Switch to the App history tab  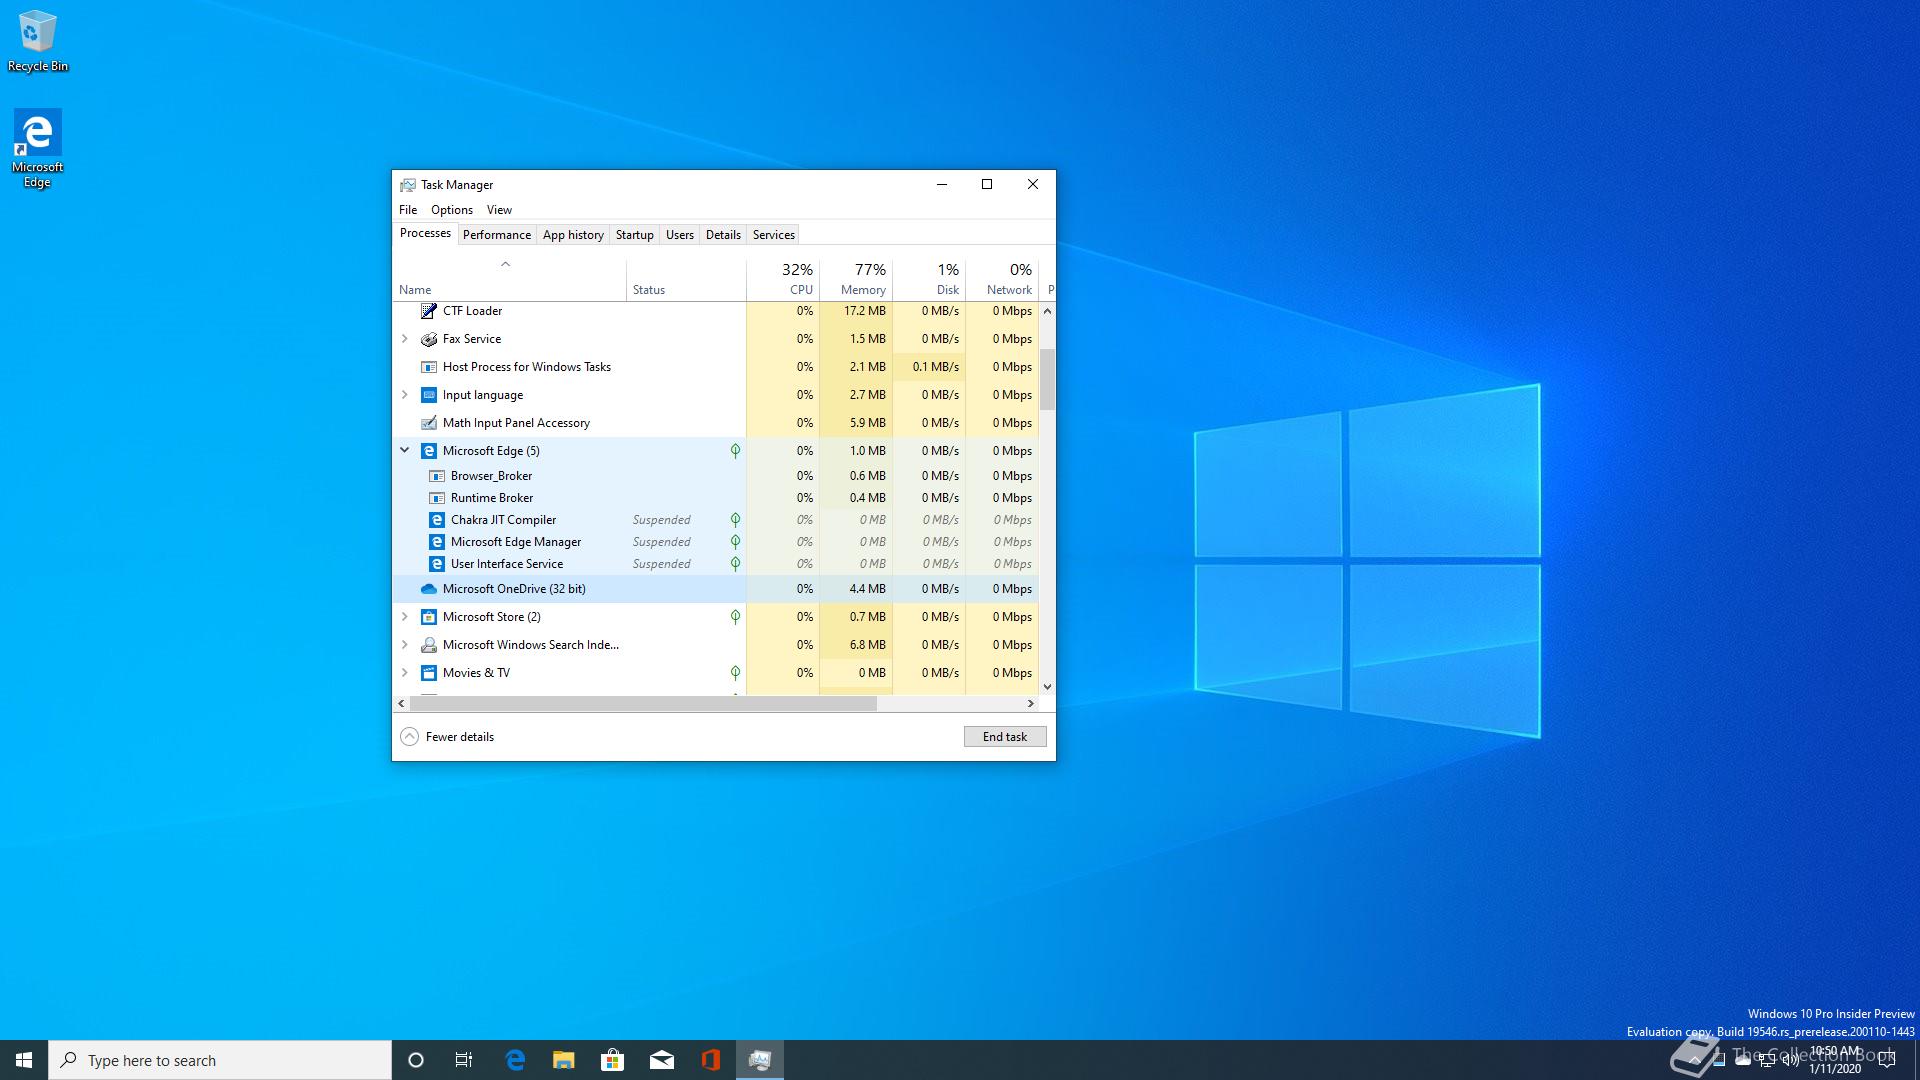tap(573, 235)
